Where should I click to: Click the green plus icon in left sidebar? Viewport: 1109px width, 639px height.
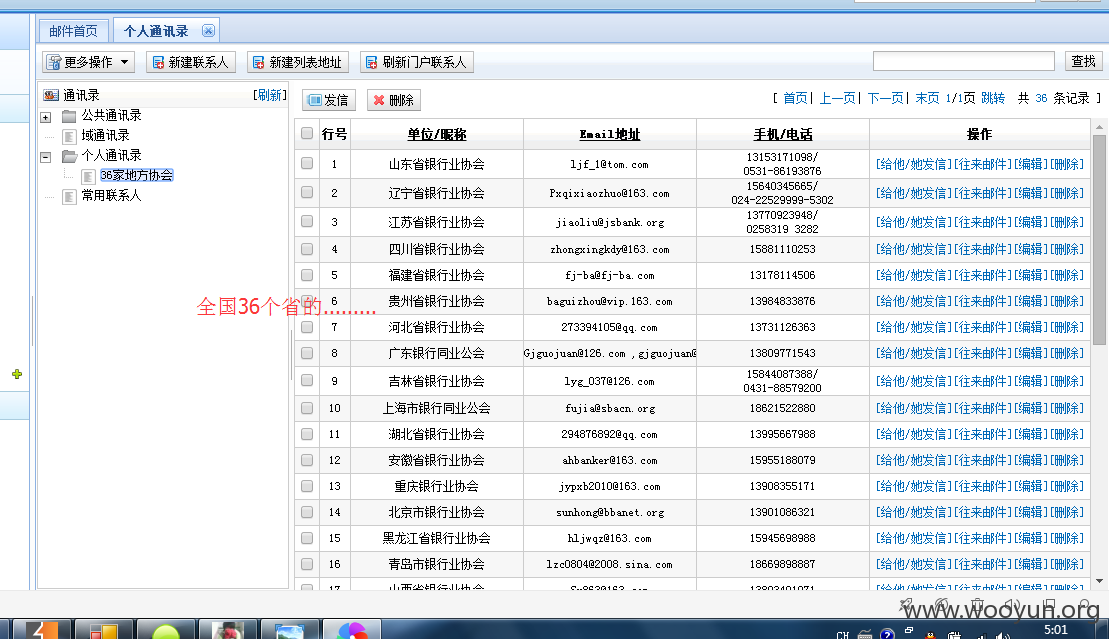pos(17,374)
